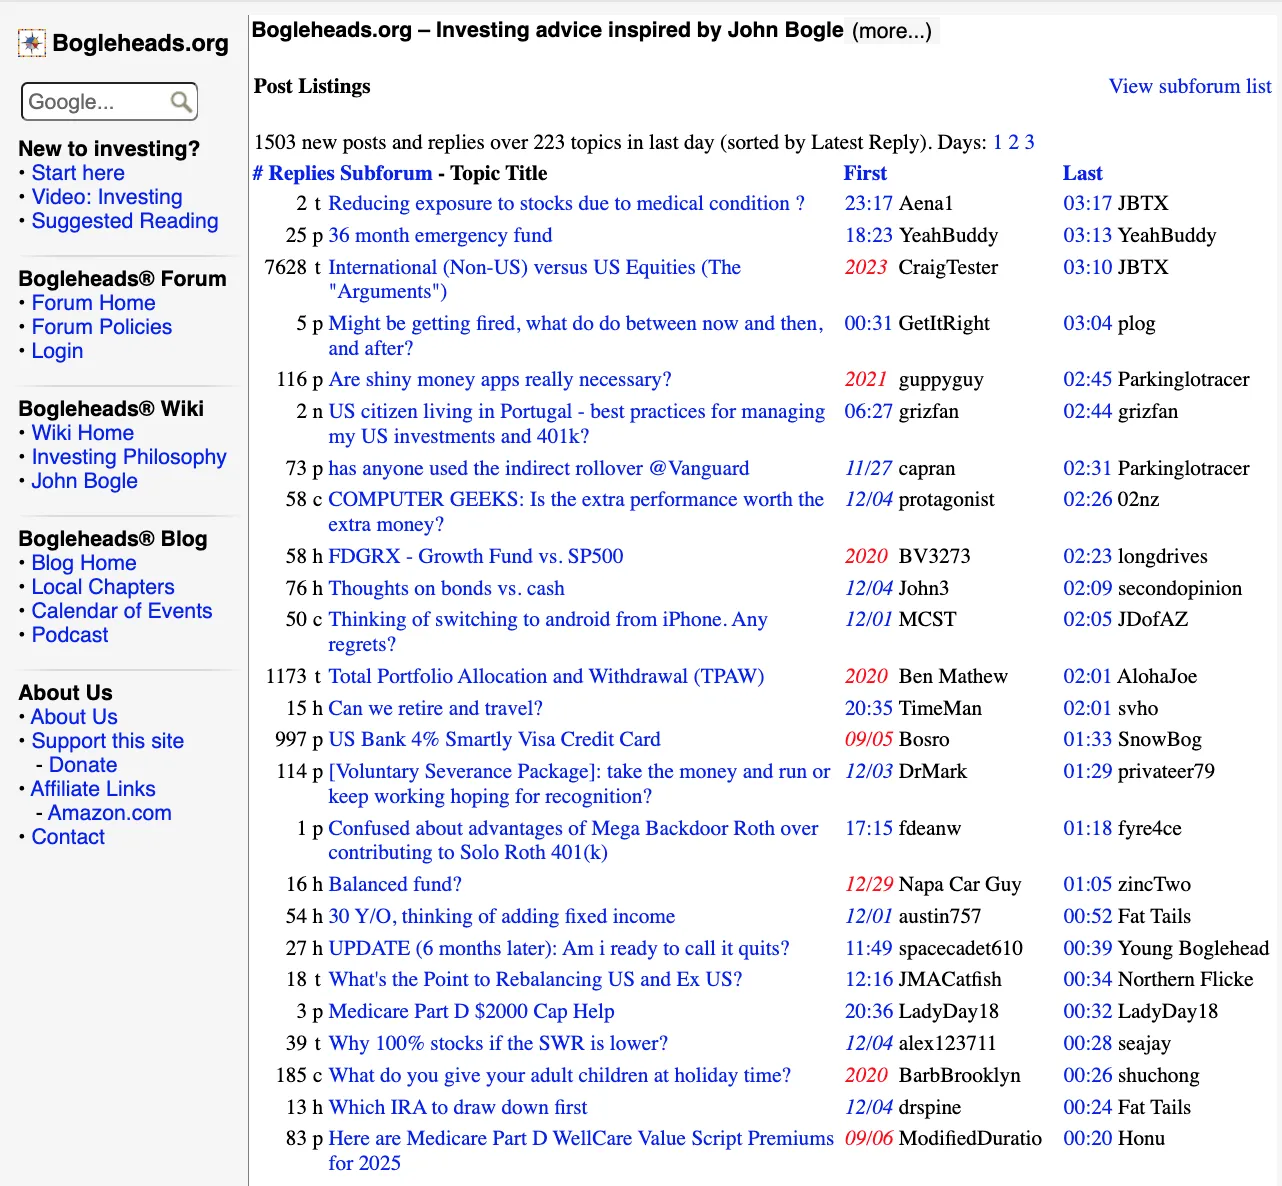Open About Us link in sidebar
1282x1186 pixels.
(74, 717)
